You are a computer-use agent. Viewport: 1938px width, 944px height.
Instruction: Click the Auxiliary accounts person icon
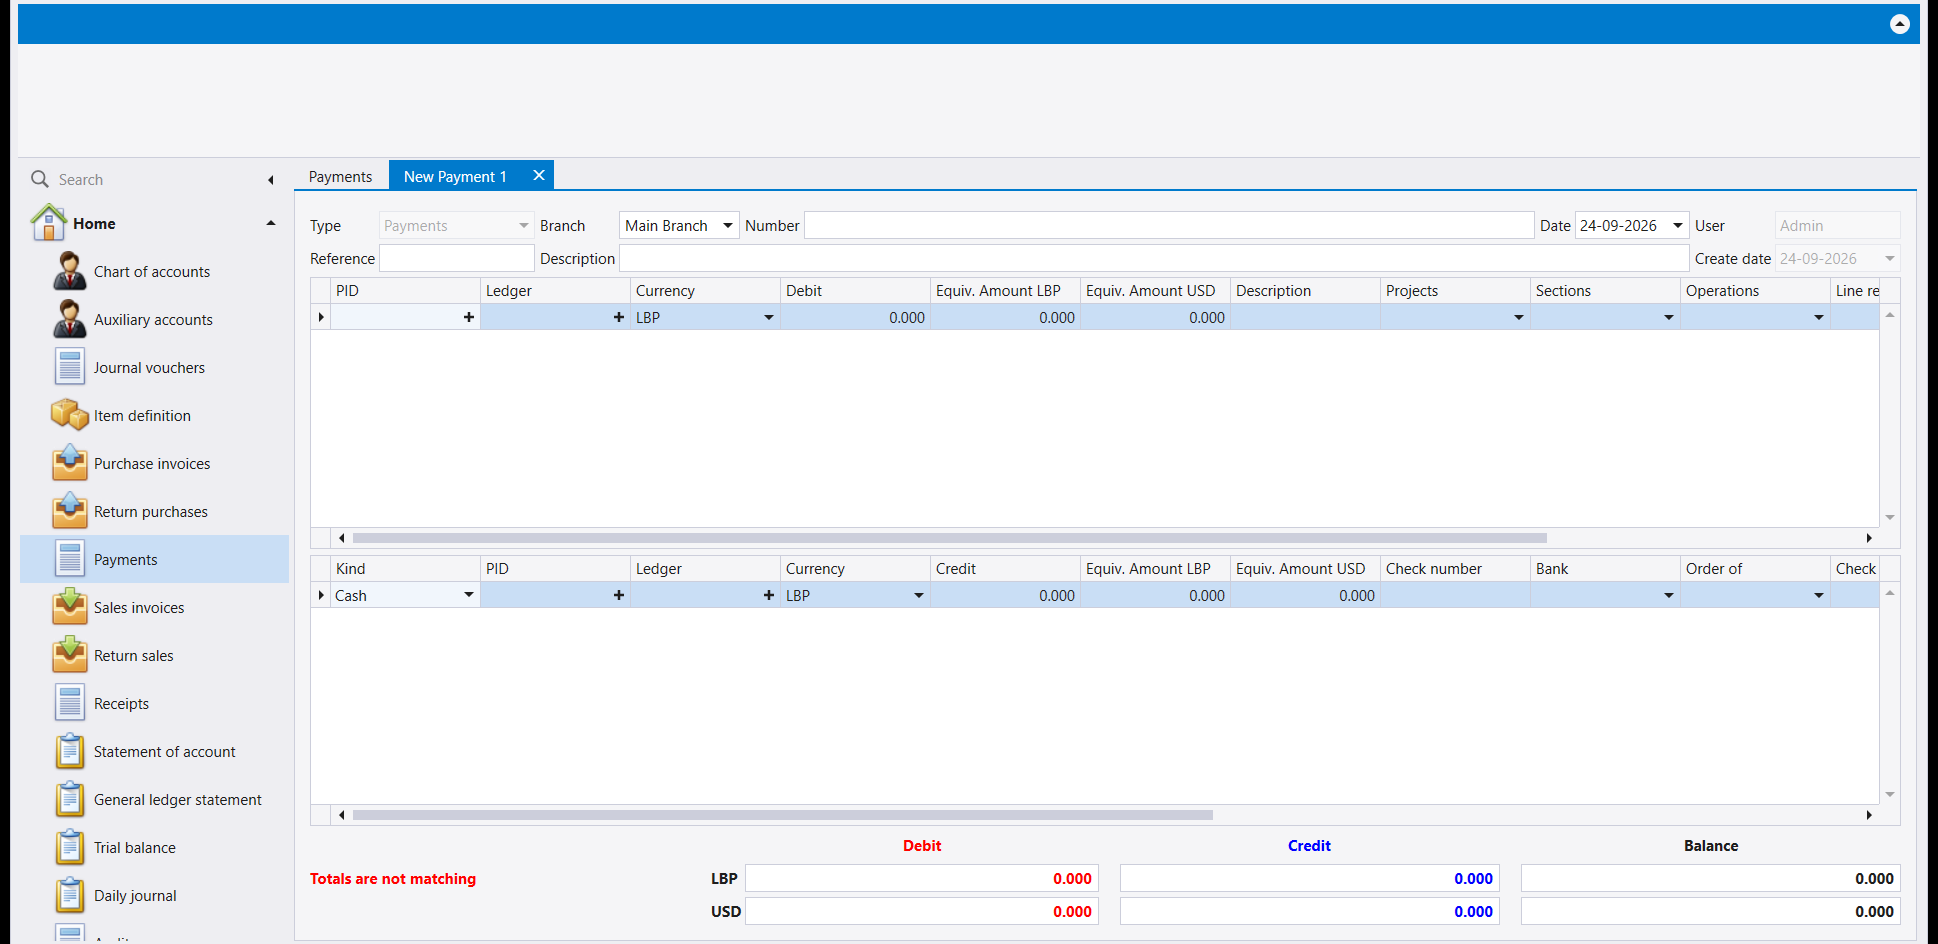pyautogui.click(x=70, y=319)
